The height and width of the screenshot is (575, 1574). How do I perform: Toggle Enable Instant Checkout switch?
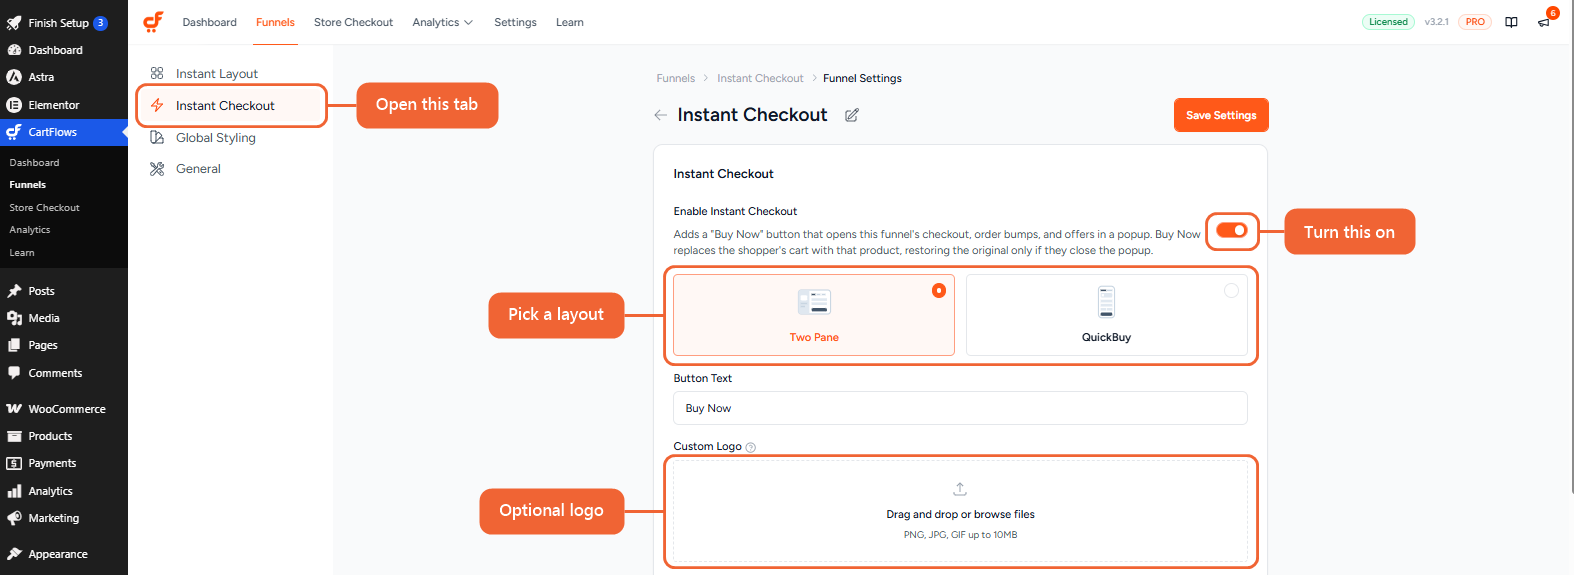1231,231
